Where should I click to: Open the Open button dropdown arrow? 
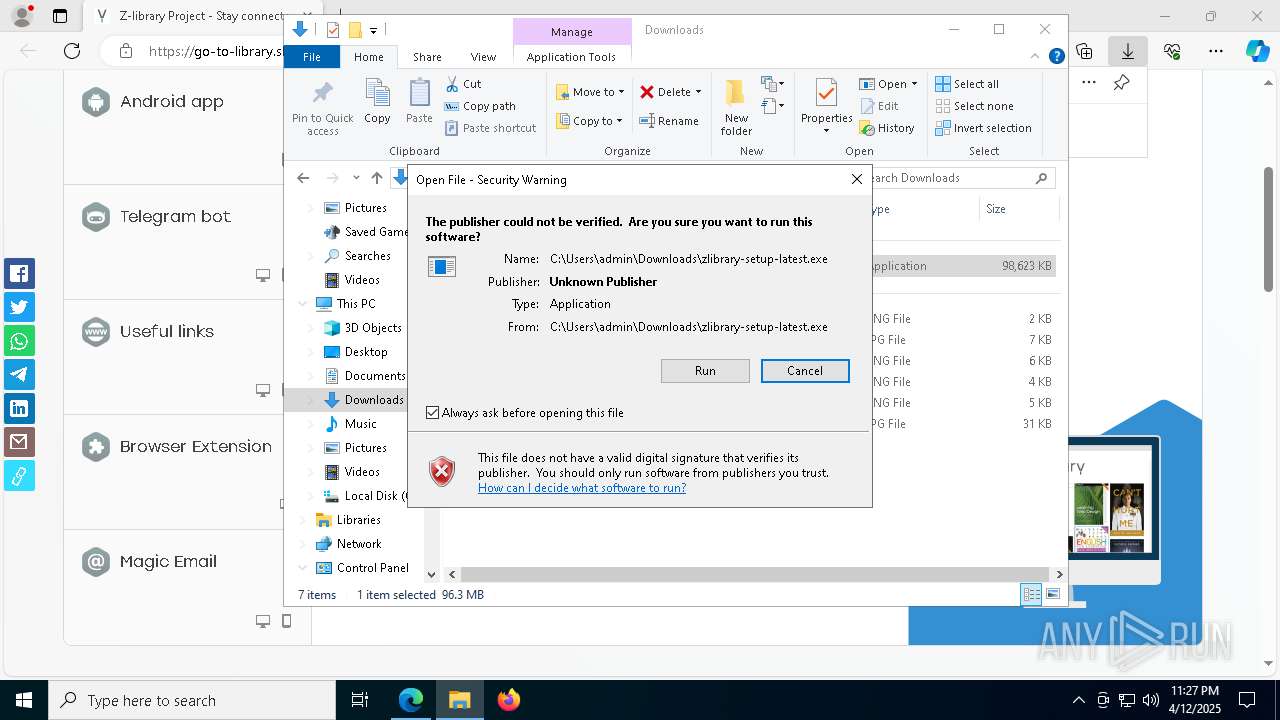[x=914, y=84]
